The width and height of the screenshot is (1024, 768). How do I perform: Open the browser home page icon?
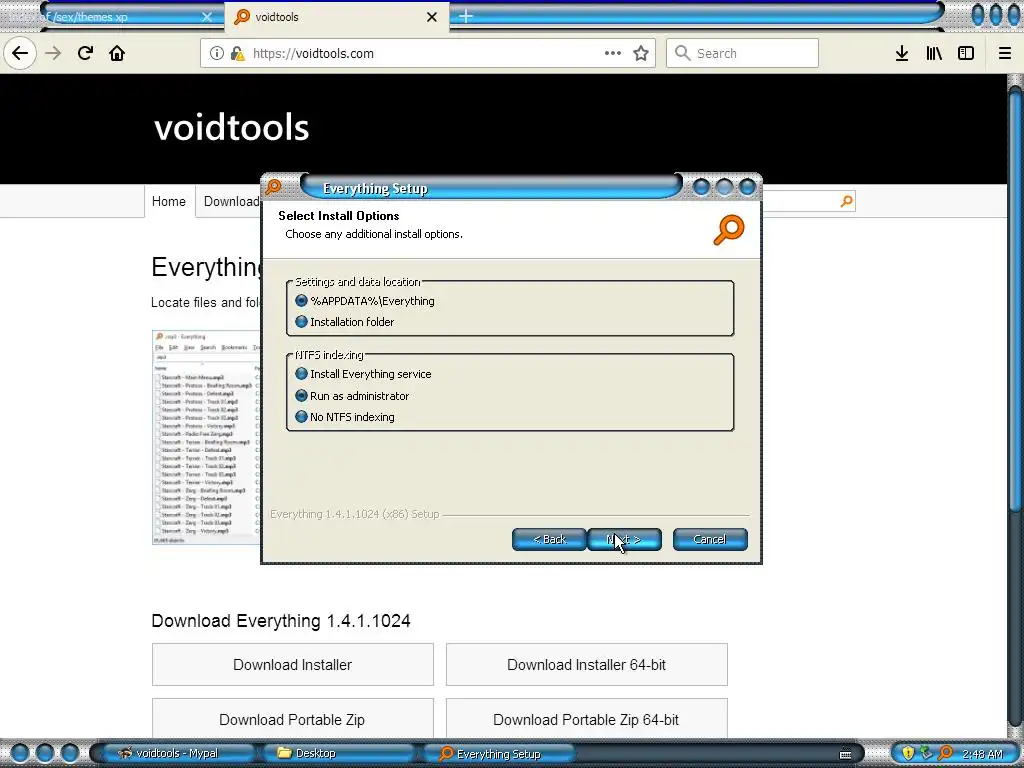[x=117, y=53]
